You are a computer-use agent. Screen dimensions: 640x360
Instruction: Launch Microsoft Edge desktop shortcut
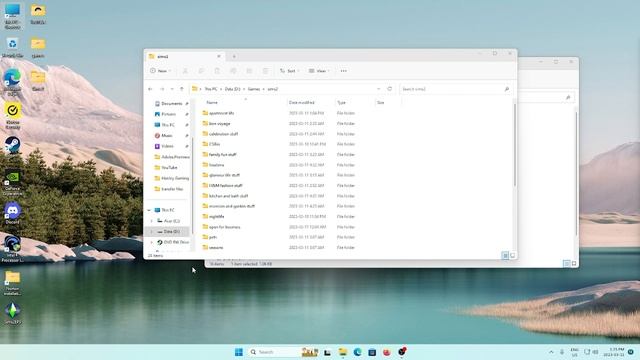[x=13, y=82]
